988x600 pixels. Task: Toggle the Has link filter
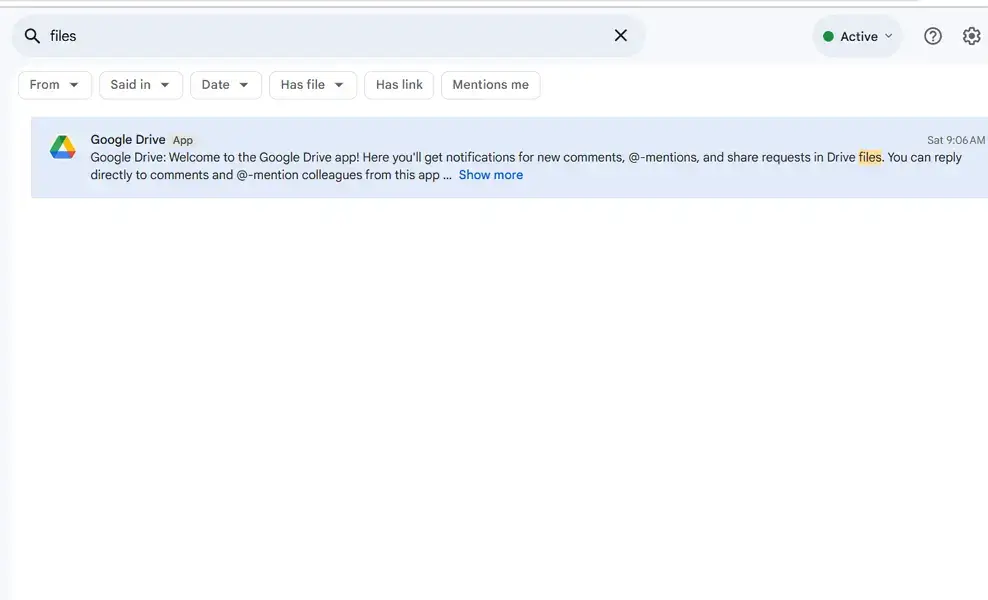[x=399, y=85]
